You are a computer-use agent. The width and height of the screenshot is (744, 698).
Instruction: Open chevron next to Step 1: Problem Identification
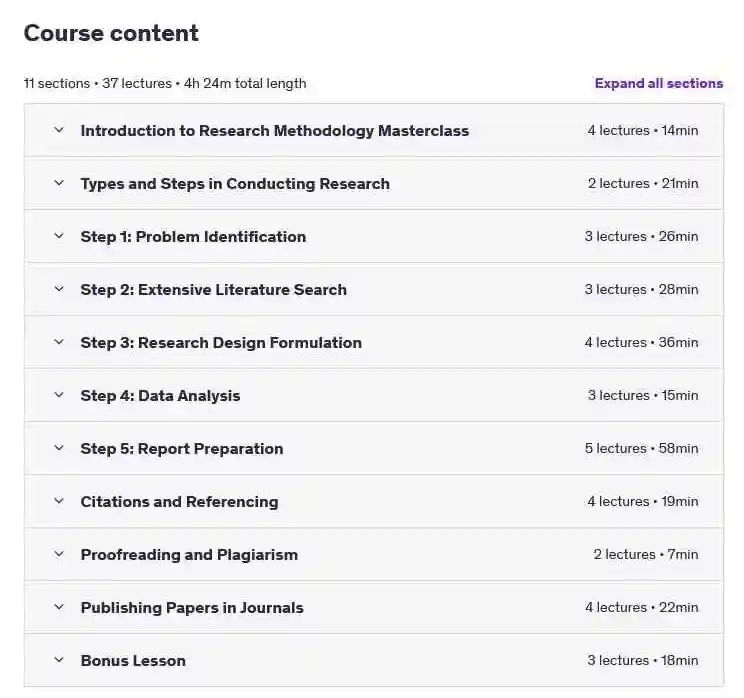coord(59,236)
